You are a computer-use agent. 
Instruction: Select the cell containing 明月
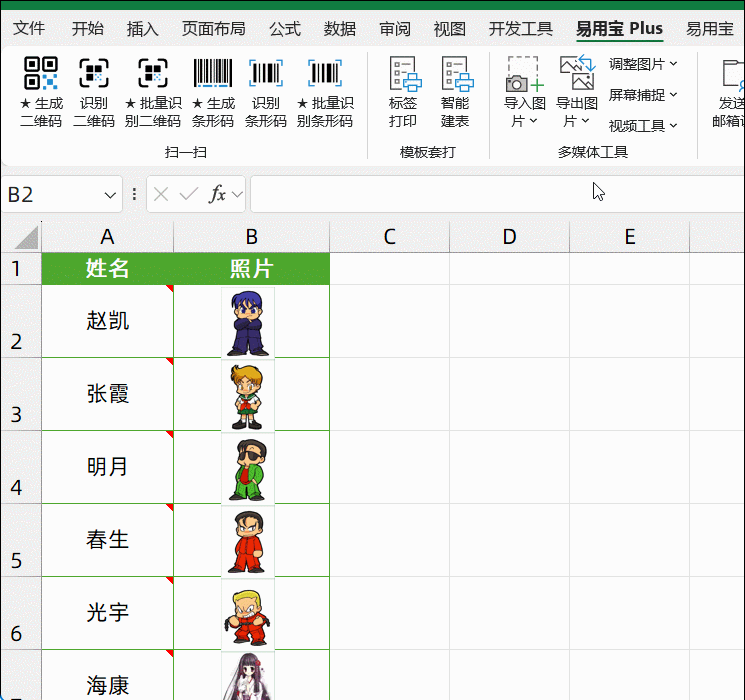(x=107, y=467)
